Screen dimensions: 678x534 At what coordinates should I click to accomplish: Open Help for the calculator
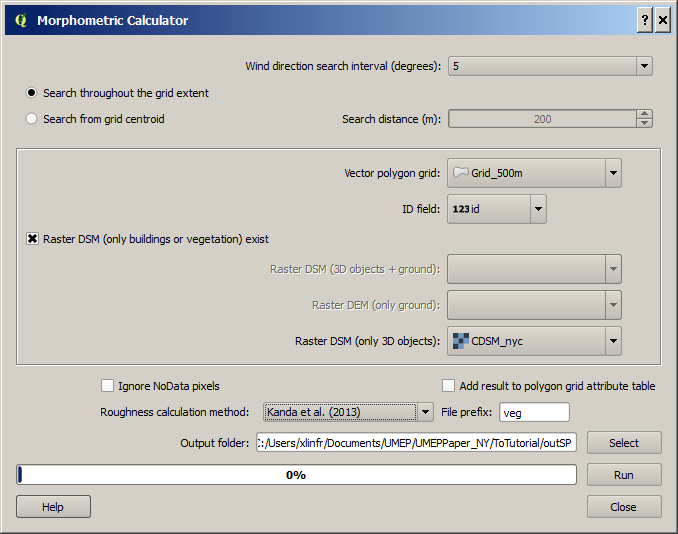[x=53, y=507]
